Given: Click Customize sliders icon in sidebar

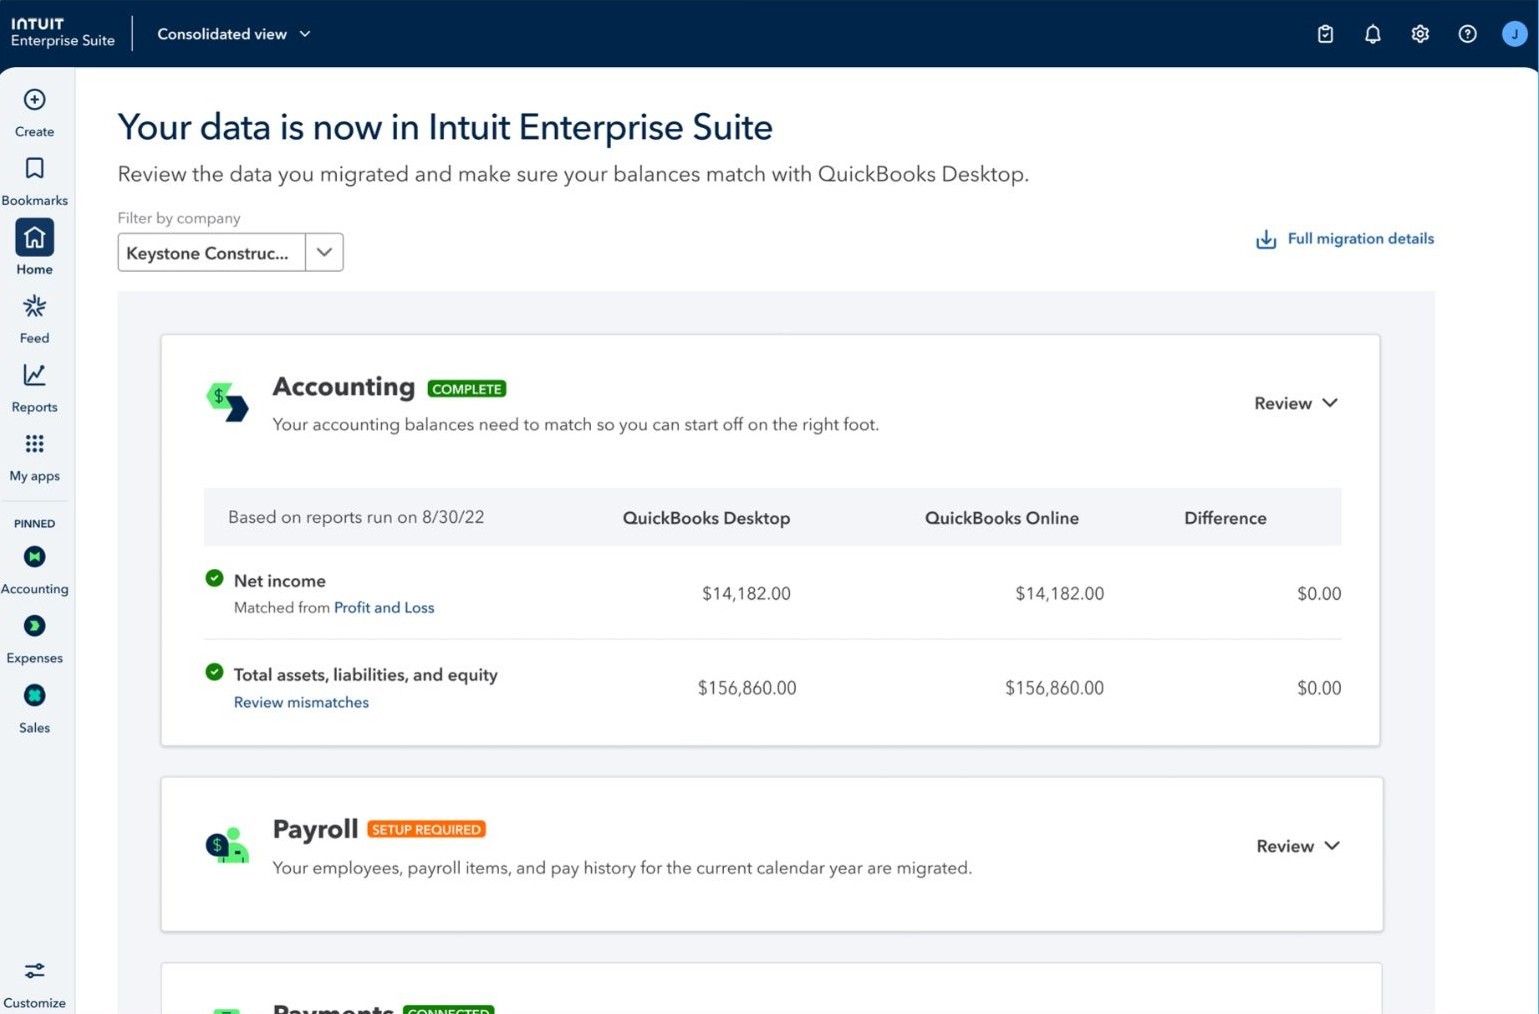Looking at the screenshot, I should pos(34,971).
